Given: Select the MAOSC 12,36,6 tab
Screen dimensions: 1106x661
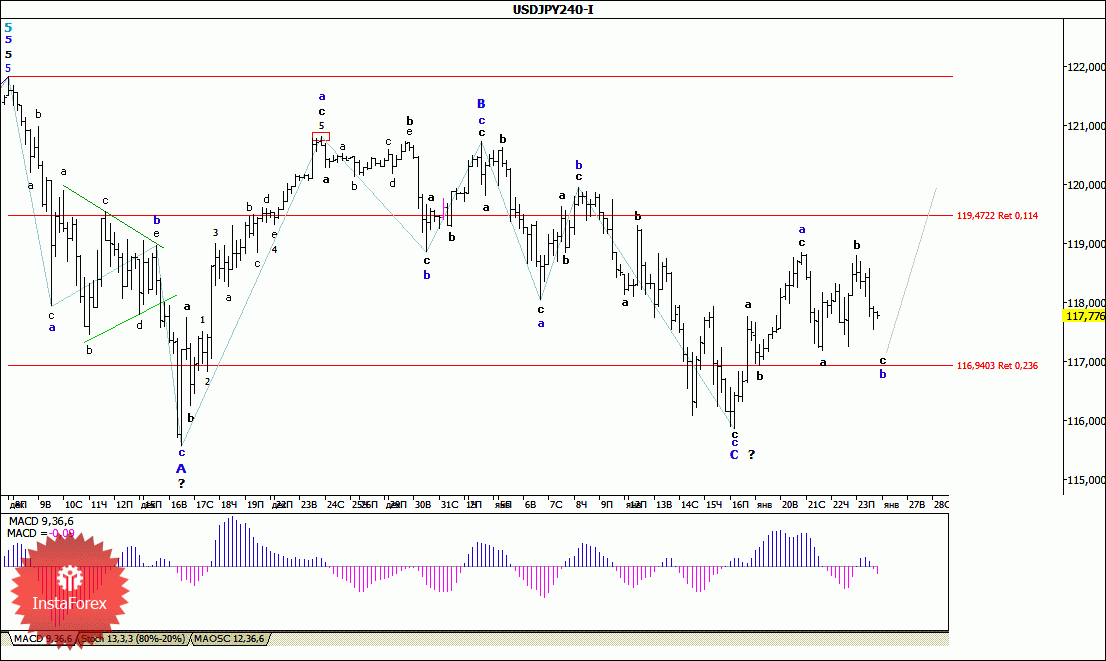Looking at the screenshot, I should tap(229, 639).
